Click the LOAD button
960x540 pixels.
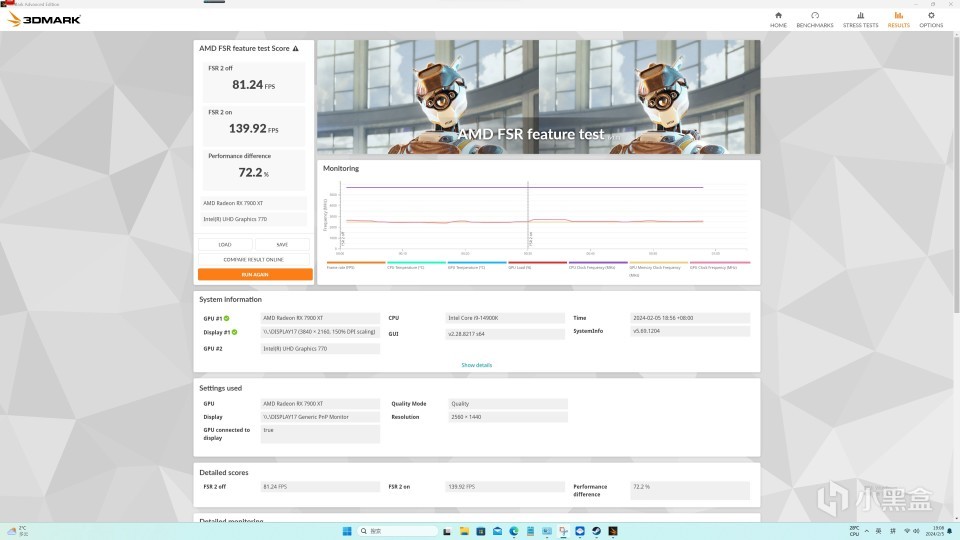225,244
